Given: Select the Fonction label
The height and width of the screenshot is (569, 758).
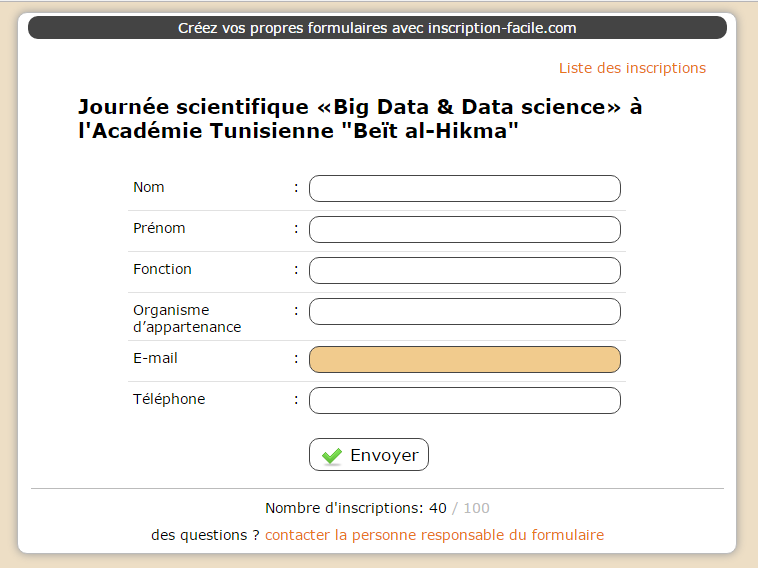Looking at the screenshot, I should pos(162,269).
